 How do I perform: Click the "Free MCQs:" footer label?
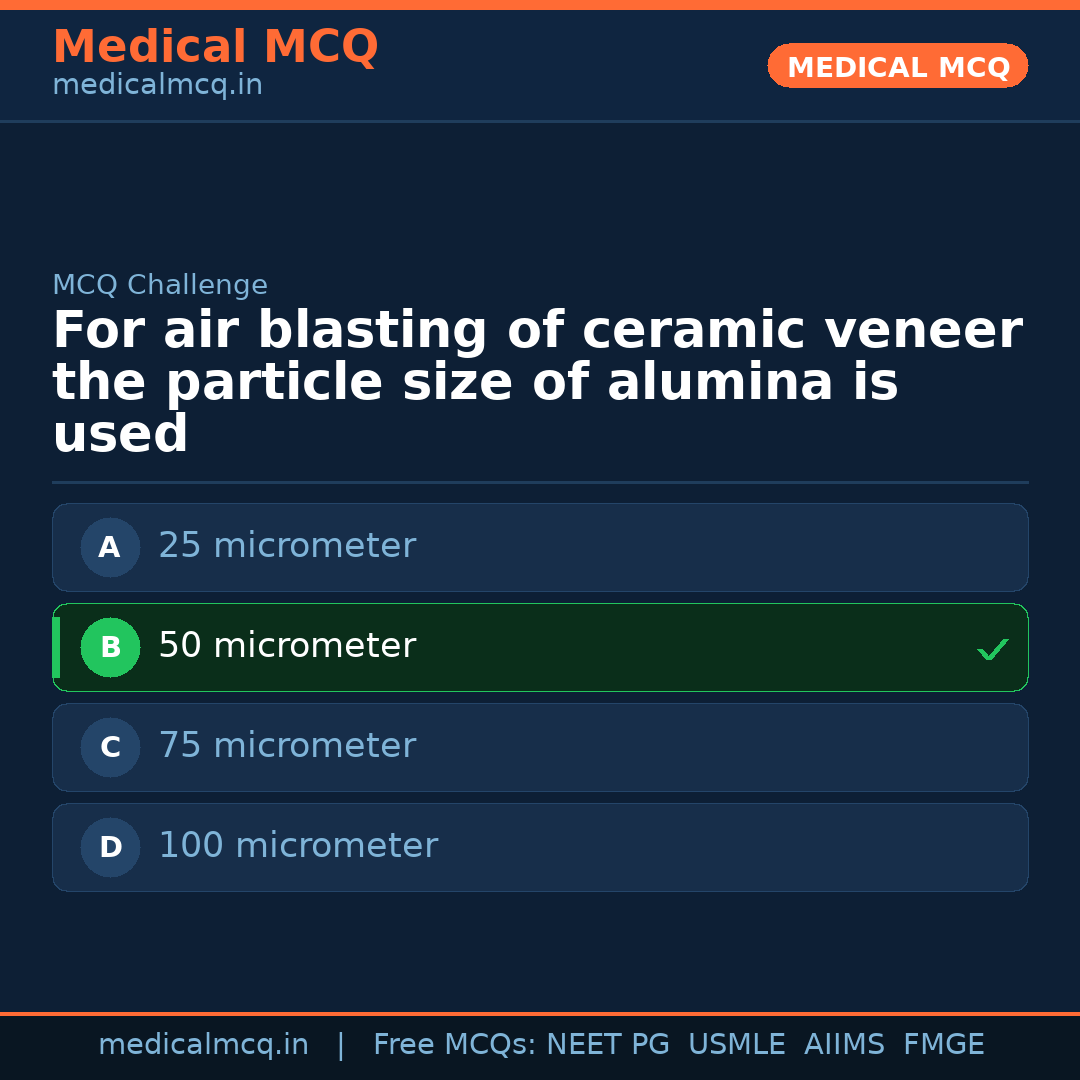[455, 1045]
